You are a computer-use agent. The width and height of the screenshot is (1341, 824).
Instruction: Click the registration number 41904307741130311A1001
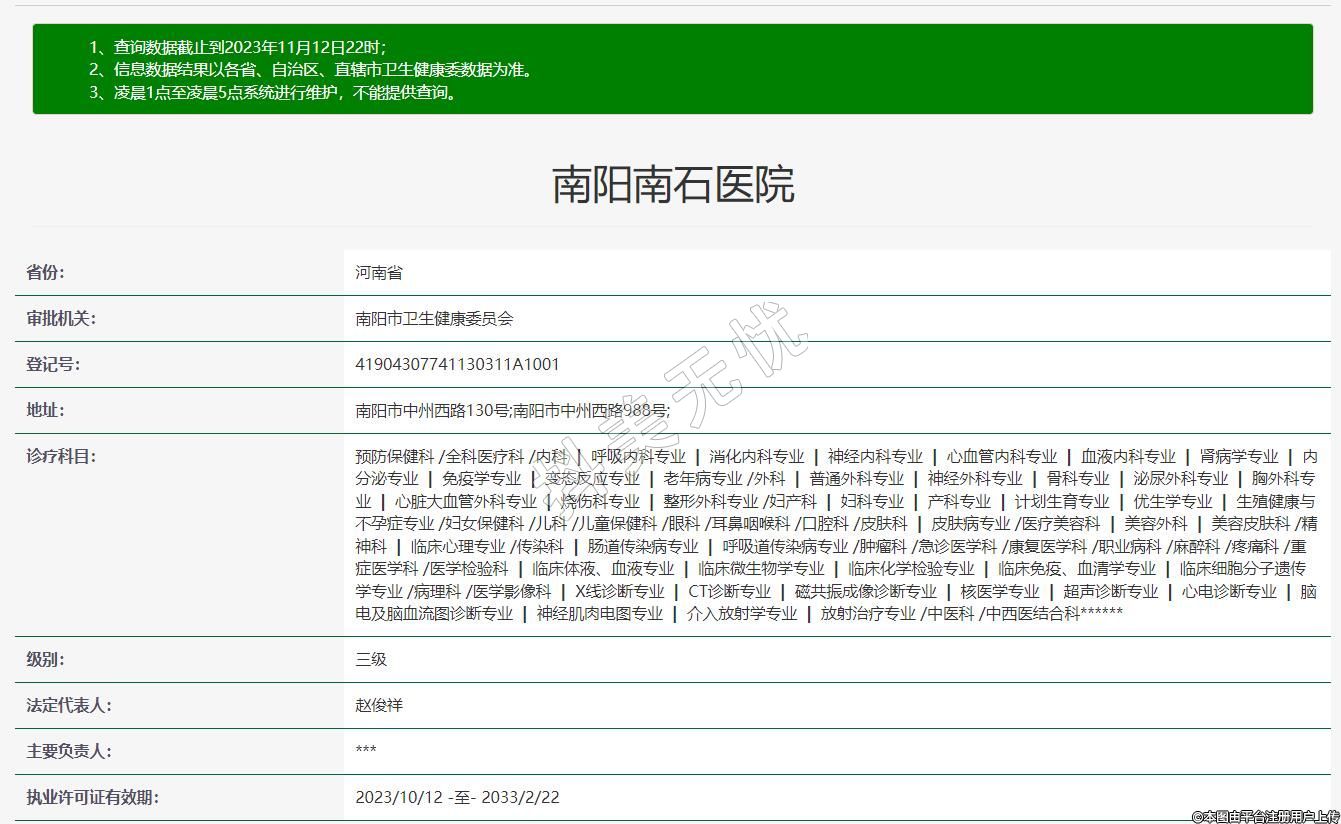coord(457,365)
